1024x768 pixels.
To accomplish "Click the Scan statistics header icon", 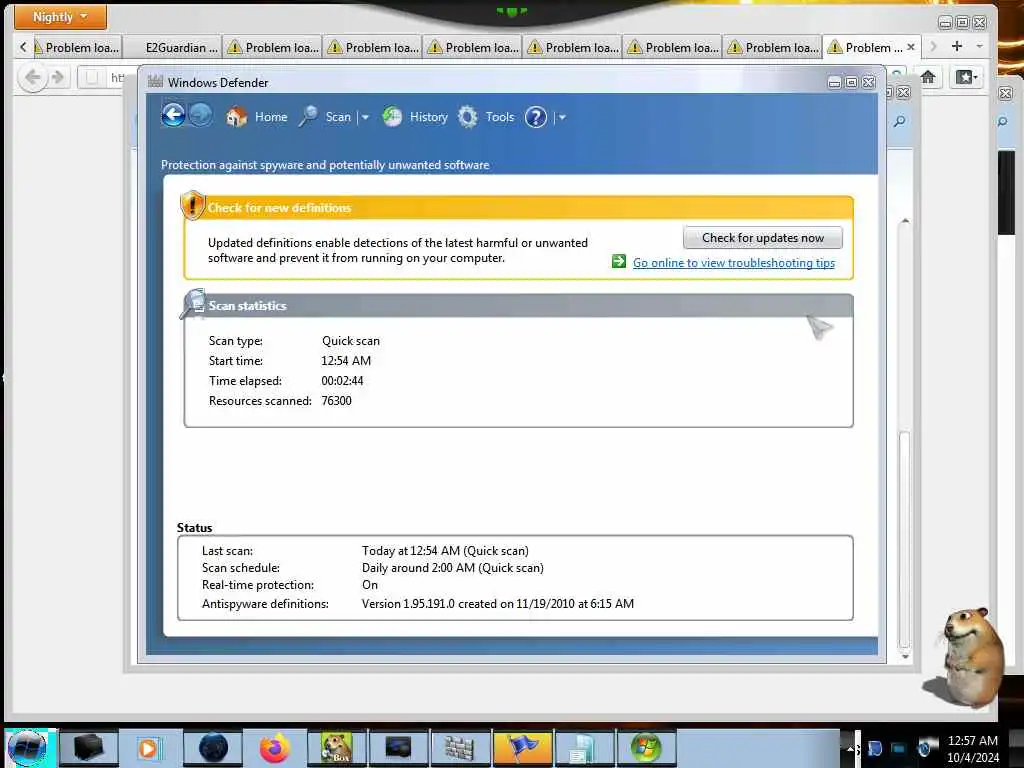I will 193,304.
